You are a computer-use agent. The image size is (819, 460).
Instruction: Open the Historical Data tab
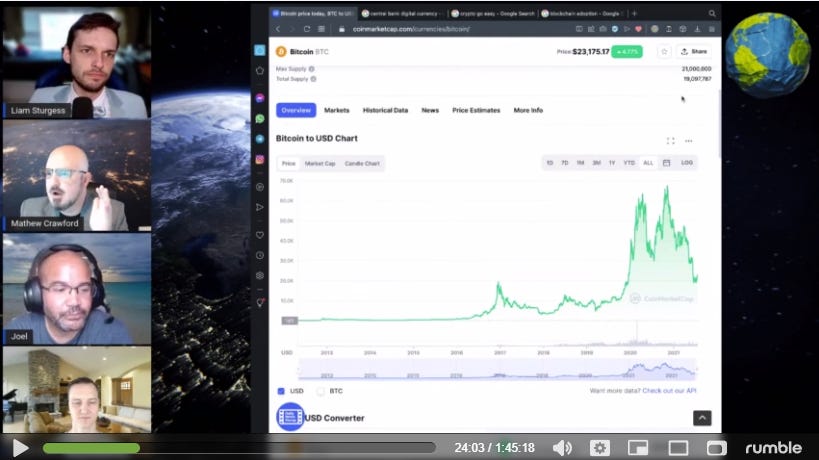click(x=385, y=110)
